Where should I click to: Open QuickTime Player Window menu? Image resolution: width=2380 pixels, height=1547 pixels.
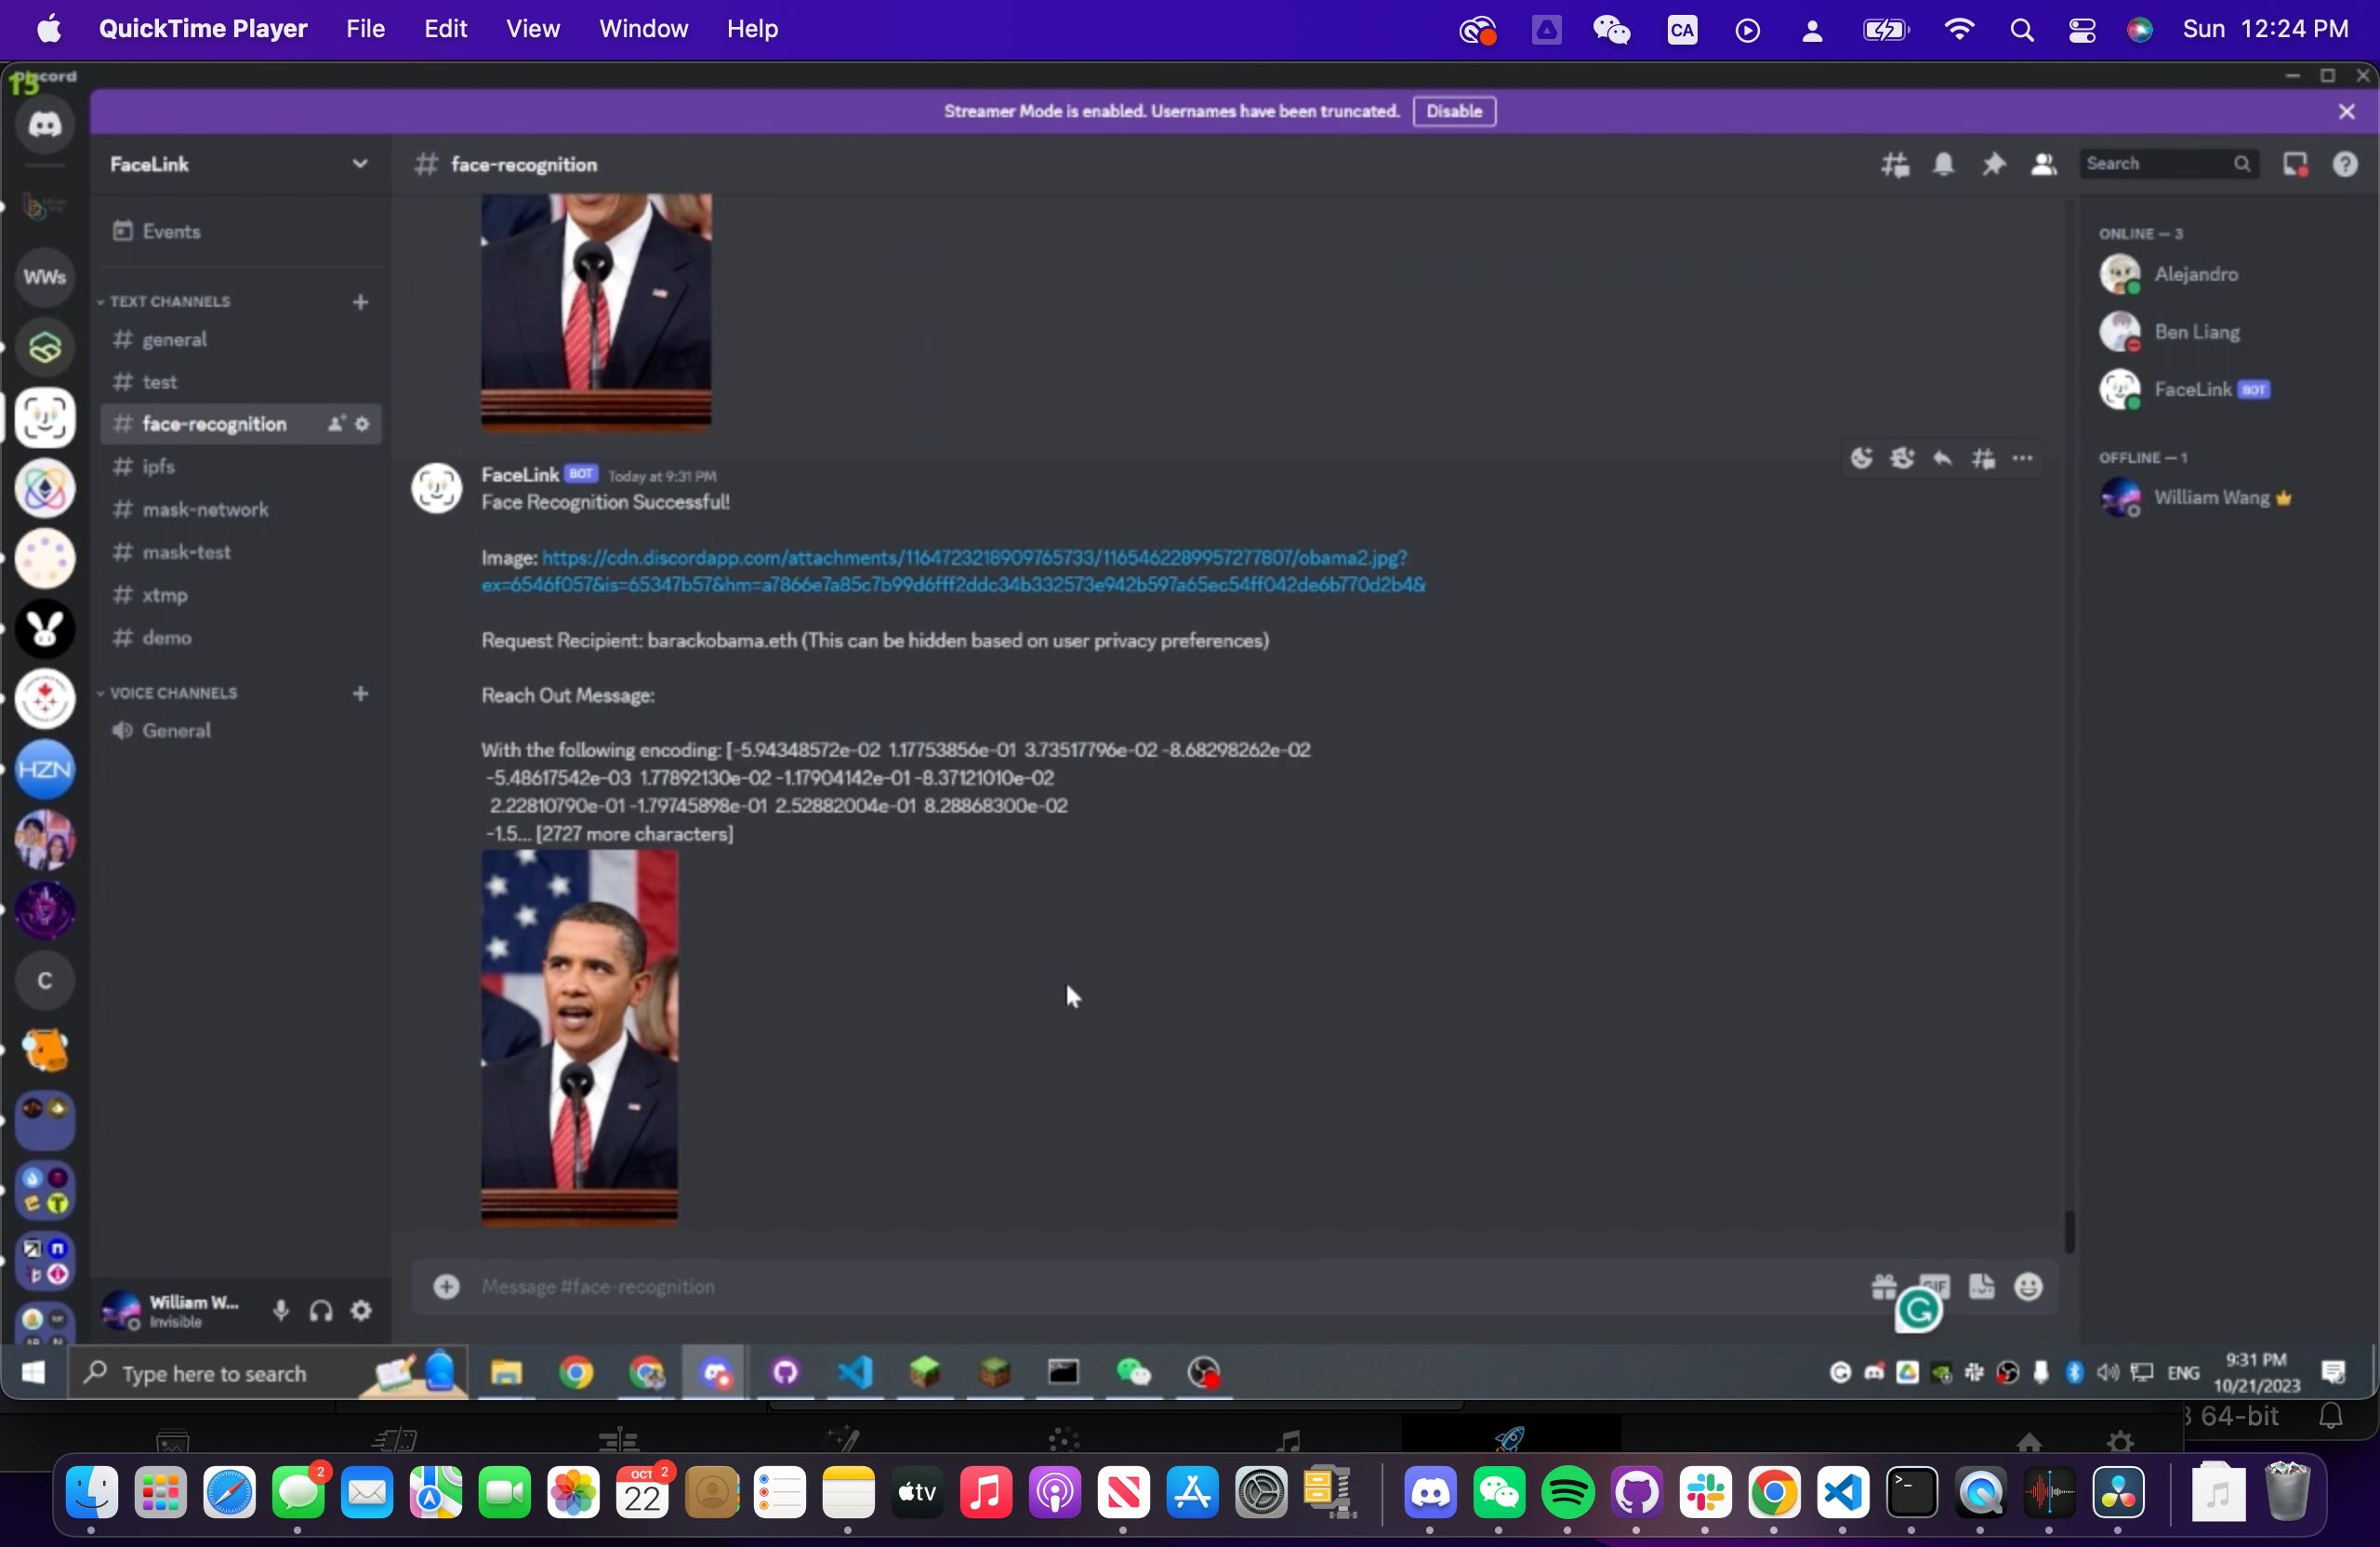[x=643, y=29]
